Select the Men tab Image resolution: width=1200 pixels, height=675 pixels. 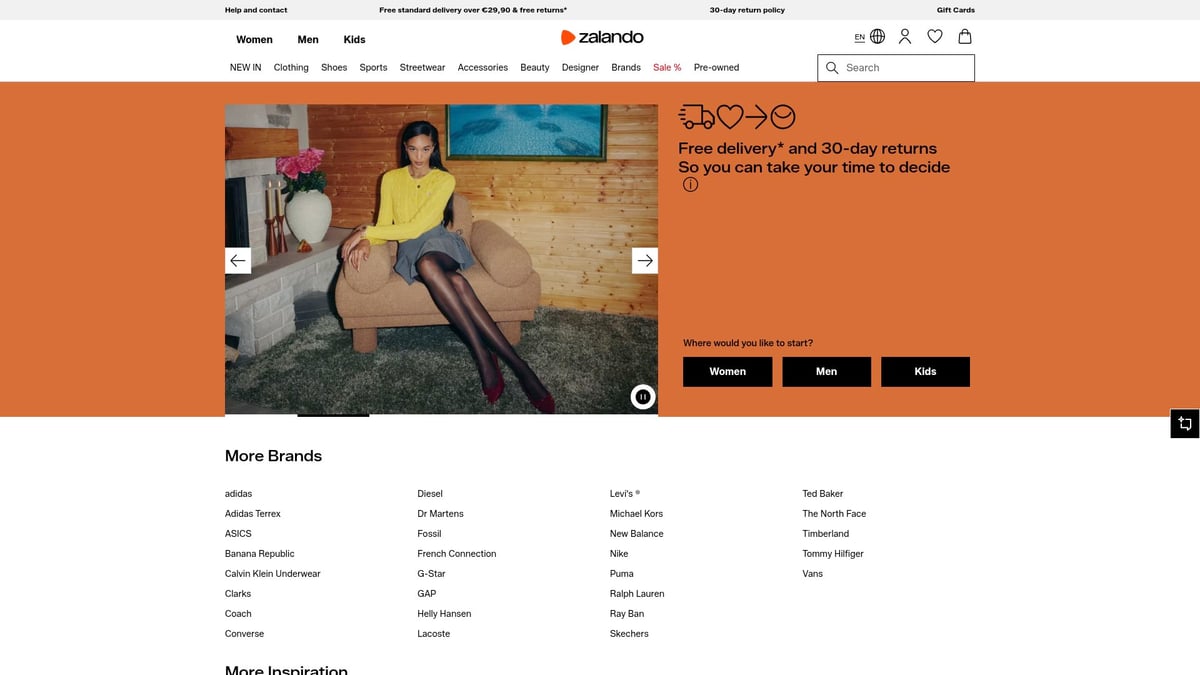pos(308,40)
